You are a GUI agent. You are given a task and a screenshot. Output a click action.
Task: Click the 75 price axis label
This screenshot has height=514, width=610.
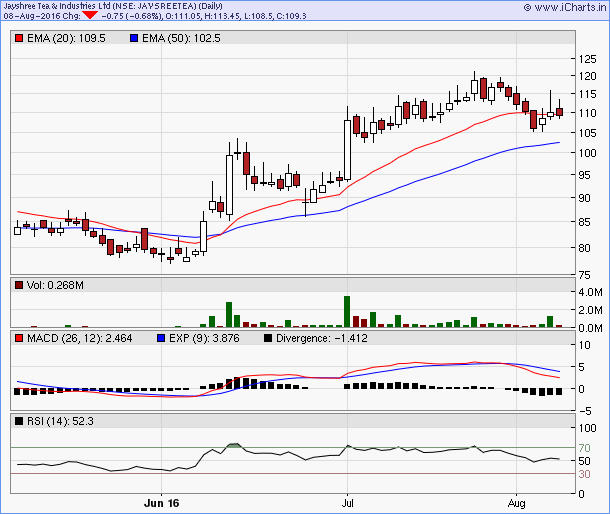[584, 275]
